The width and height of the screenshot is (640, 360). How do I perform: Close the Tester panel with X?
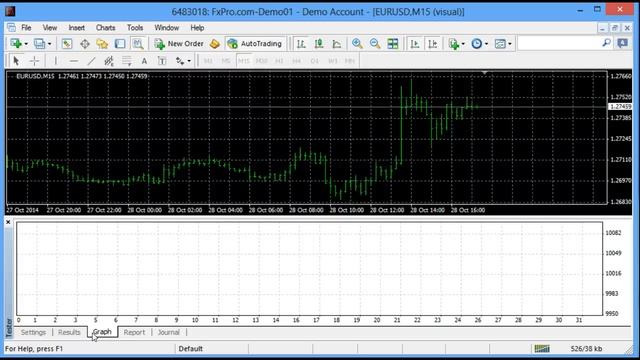pos(8,222)
